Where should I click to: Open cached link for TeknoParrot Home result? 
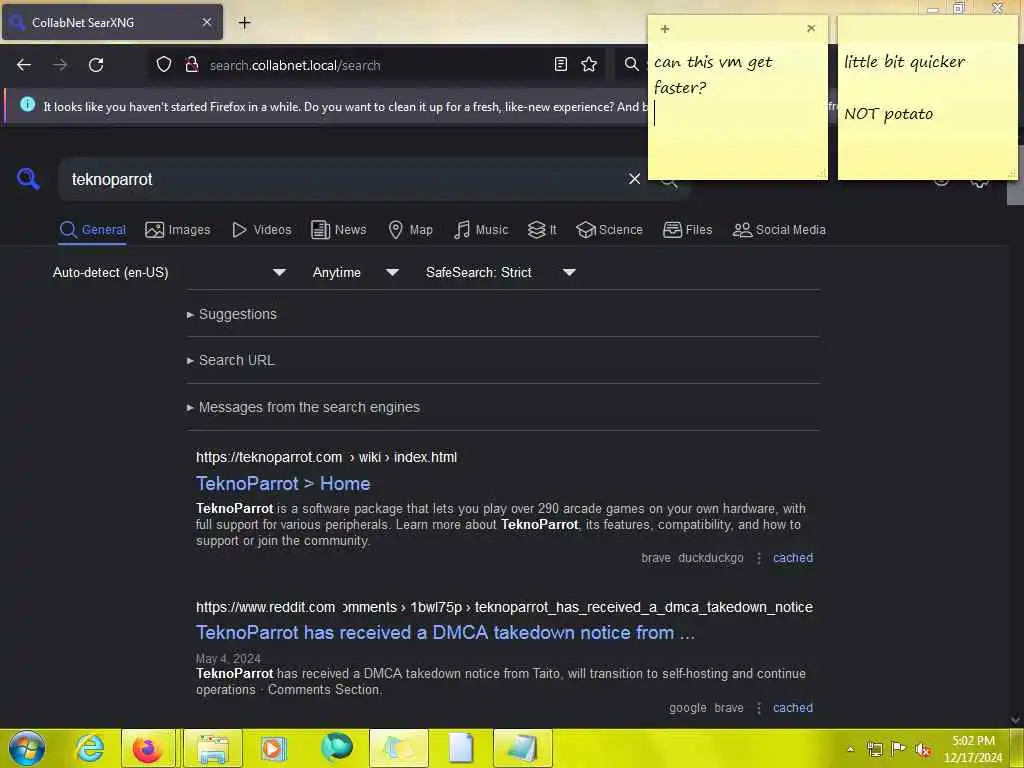pyautogui.click(x=793, y=558)
